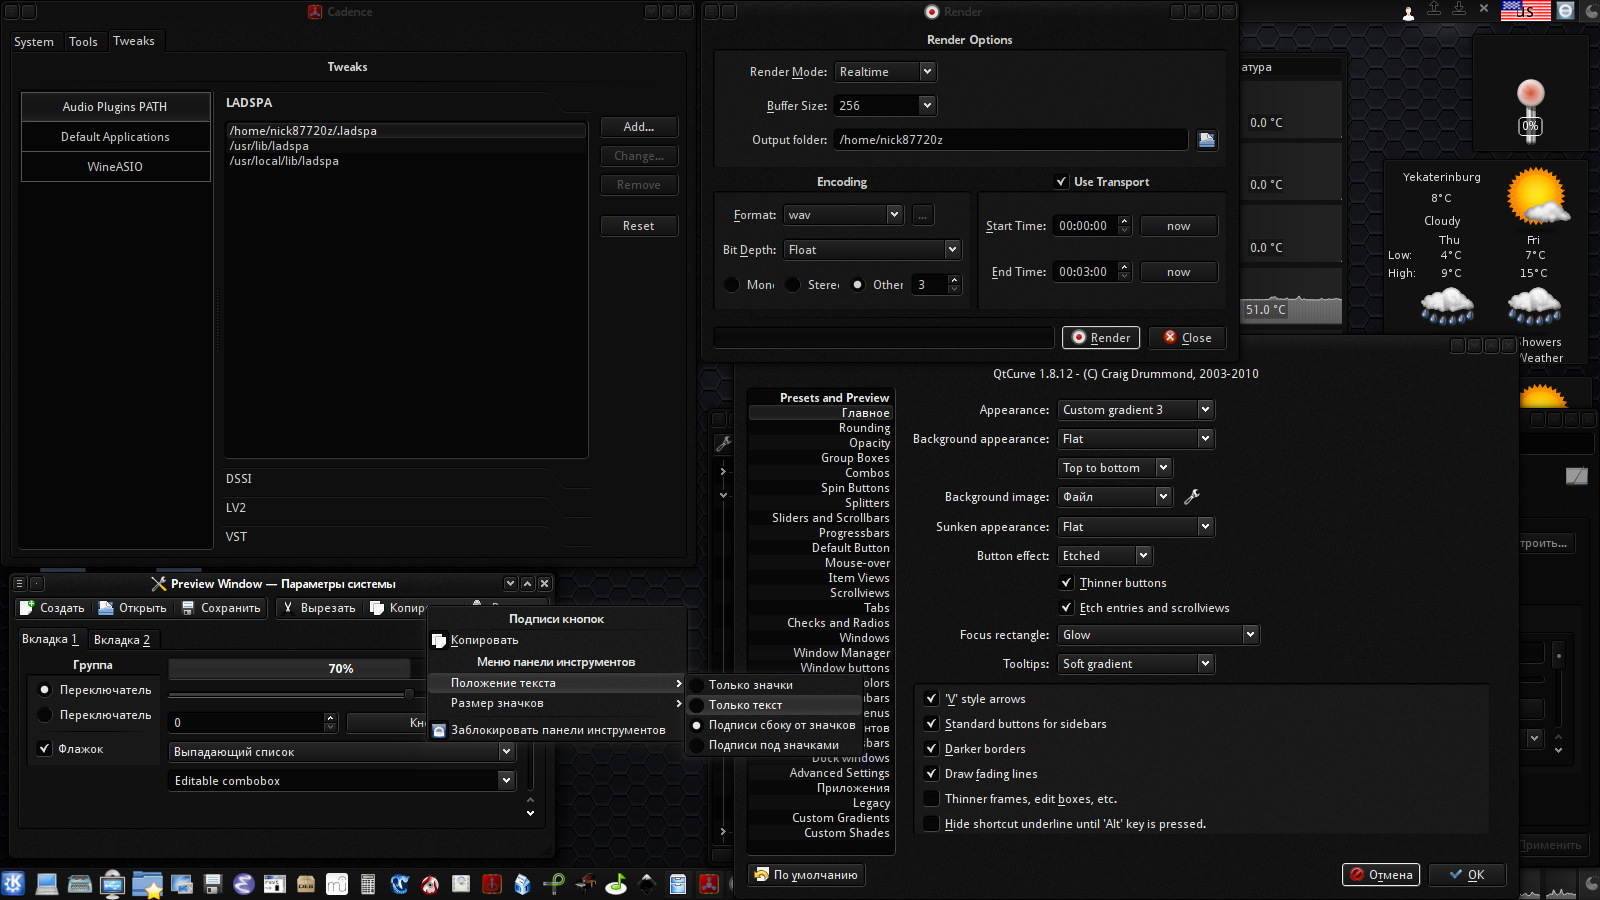
Task: Toggle the Флажок checkbox
Action: tap(44, 749)
